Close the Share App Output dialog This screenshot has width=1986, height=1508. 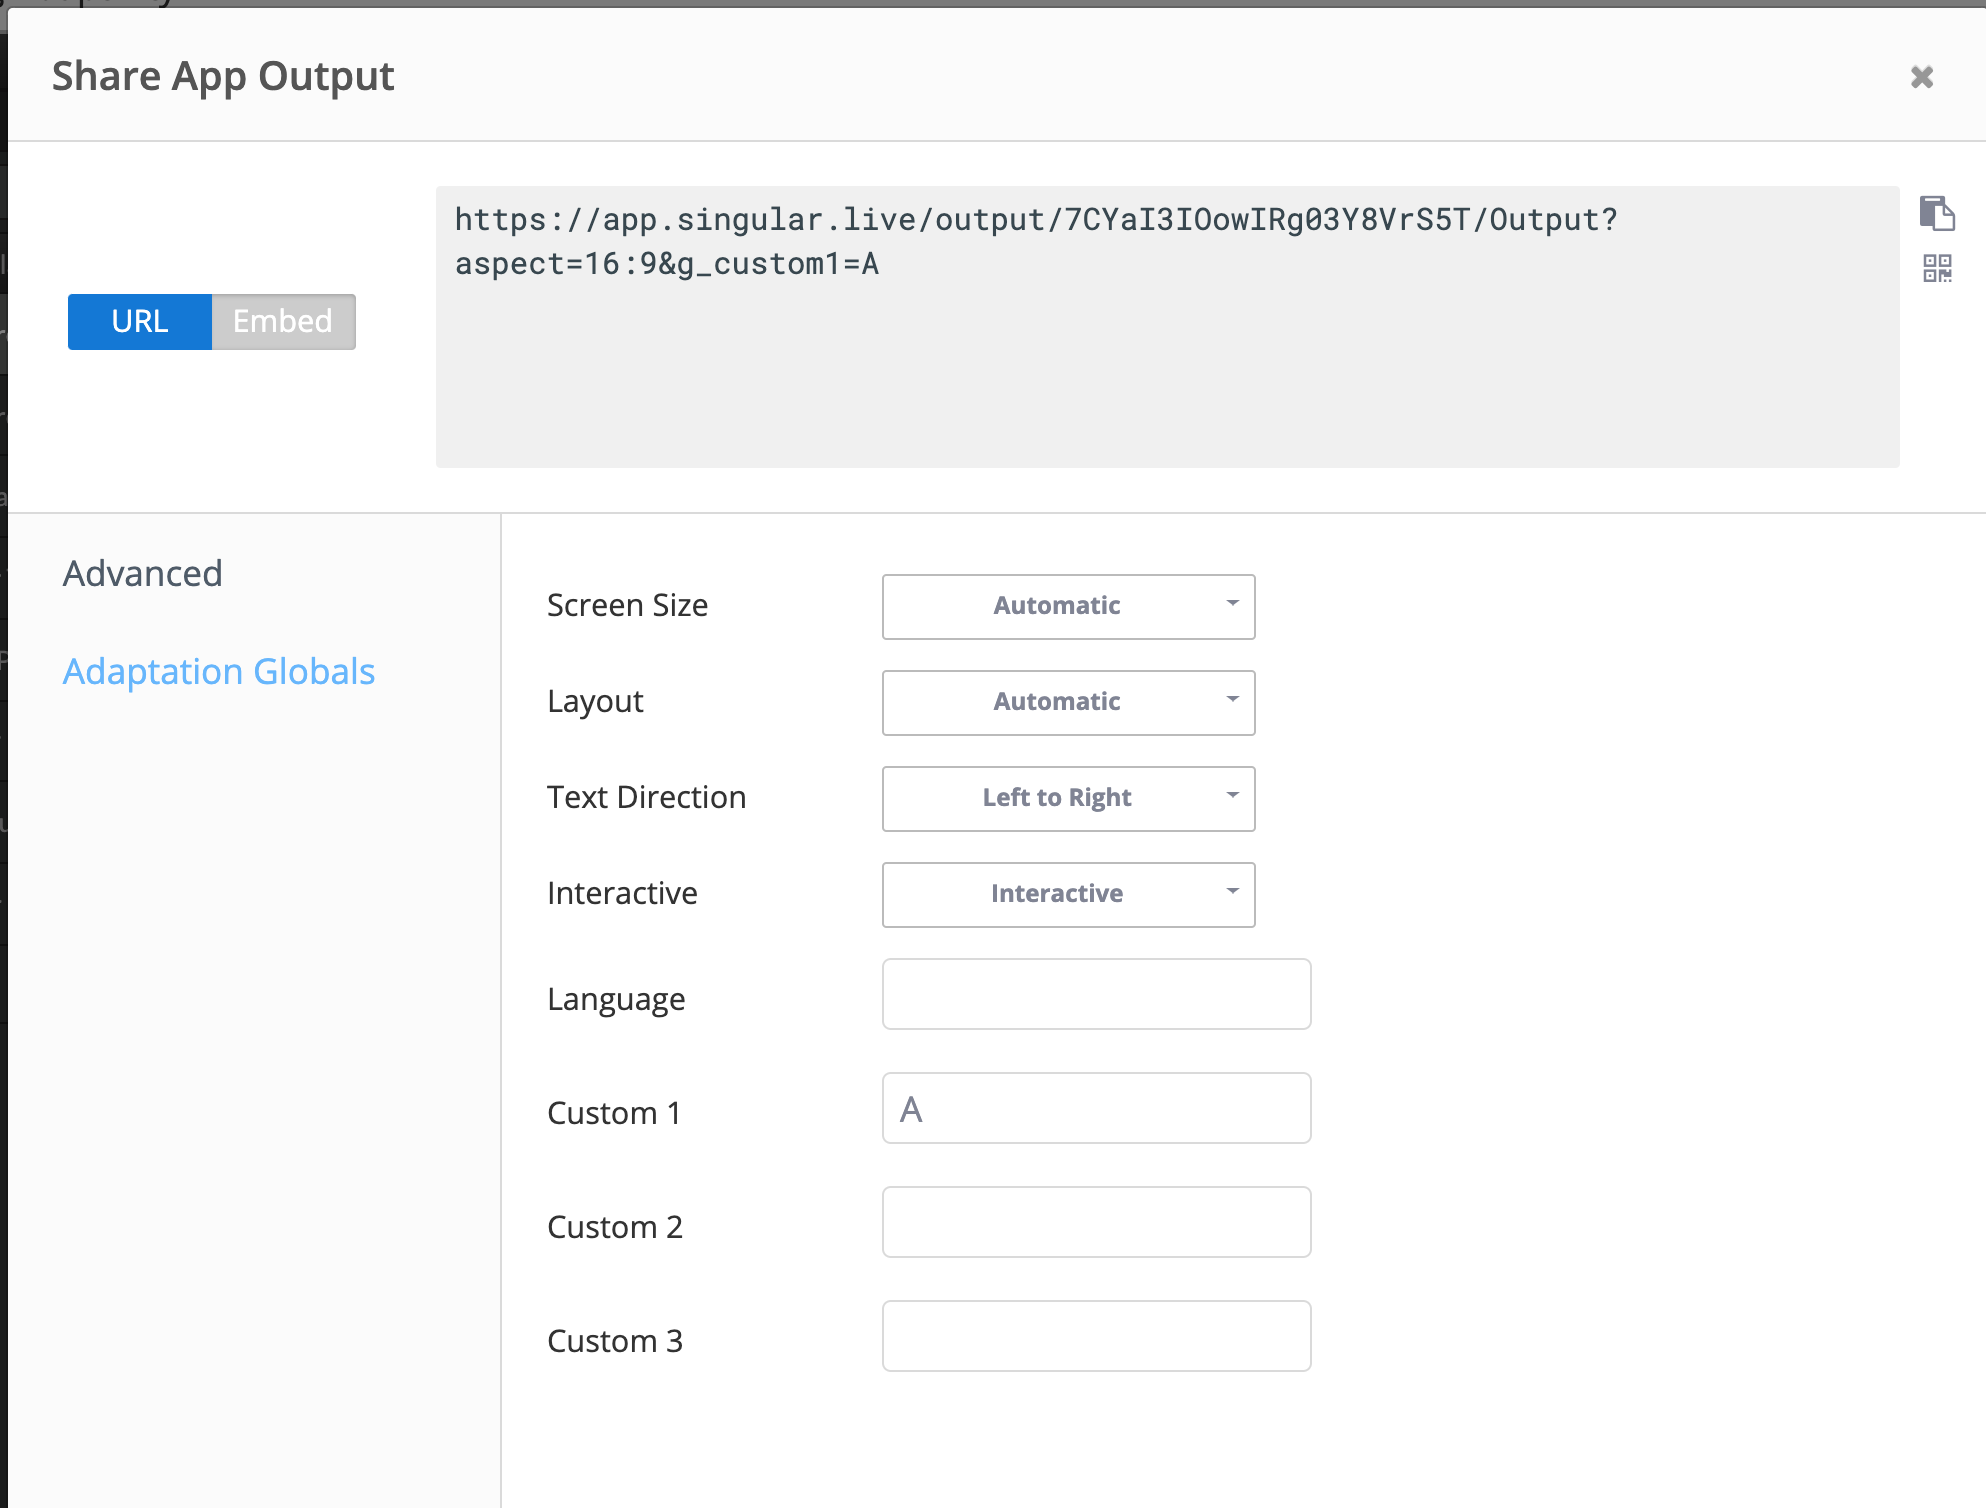point(1921,77)
